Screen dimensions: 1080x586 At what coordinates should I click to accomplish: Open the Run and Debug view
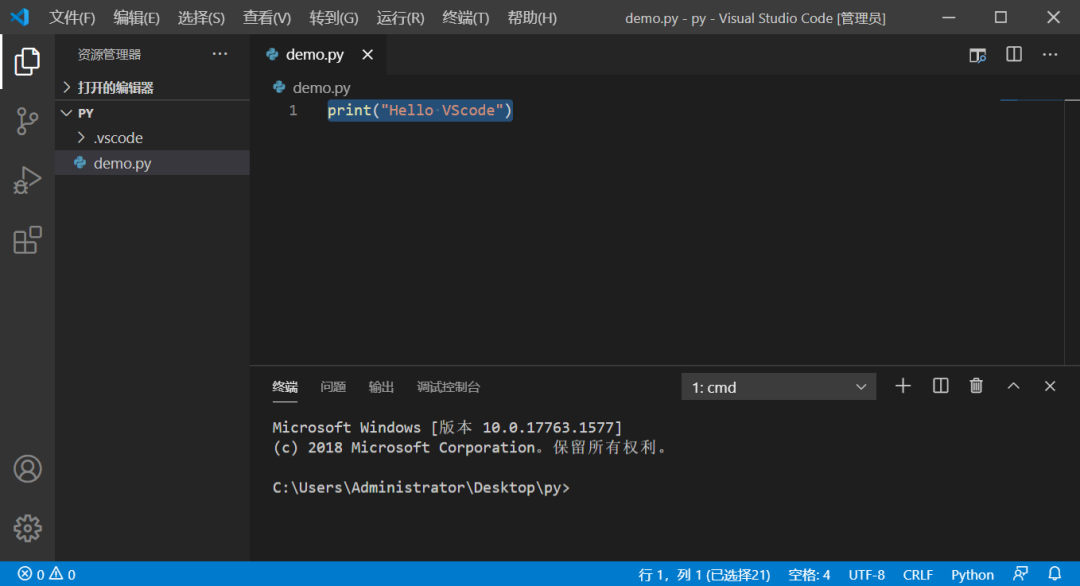click(27, 180)
